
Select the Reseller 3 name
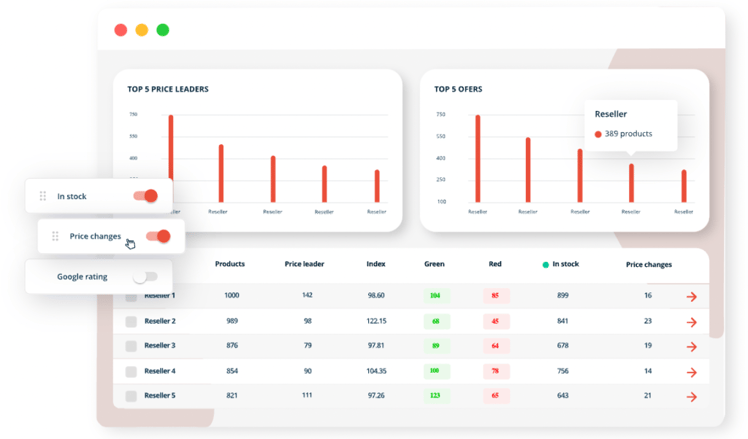coord(160,345)
